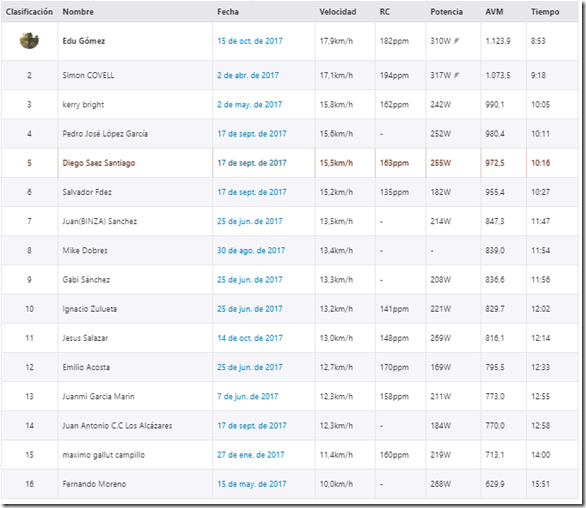Open Diego Saez Santiago's 17 de sept. activity
Screen dimensions: 586x508
pos(252,163)
